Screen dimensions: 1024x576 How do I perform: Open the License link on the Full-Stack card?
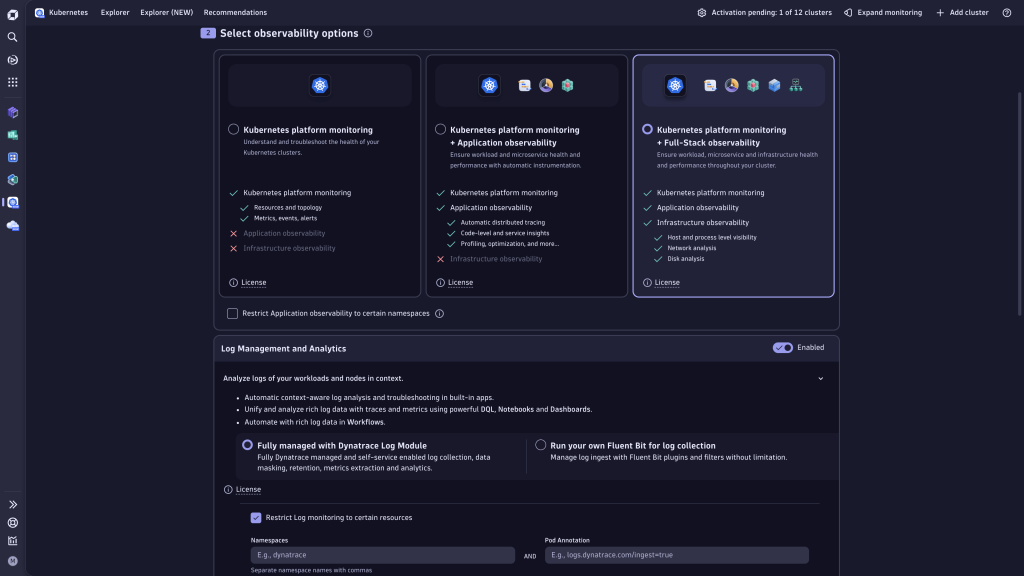pyautogui.click(x=665, y=282)
